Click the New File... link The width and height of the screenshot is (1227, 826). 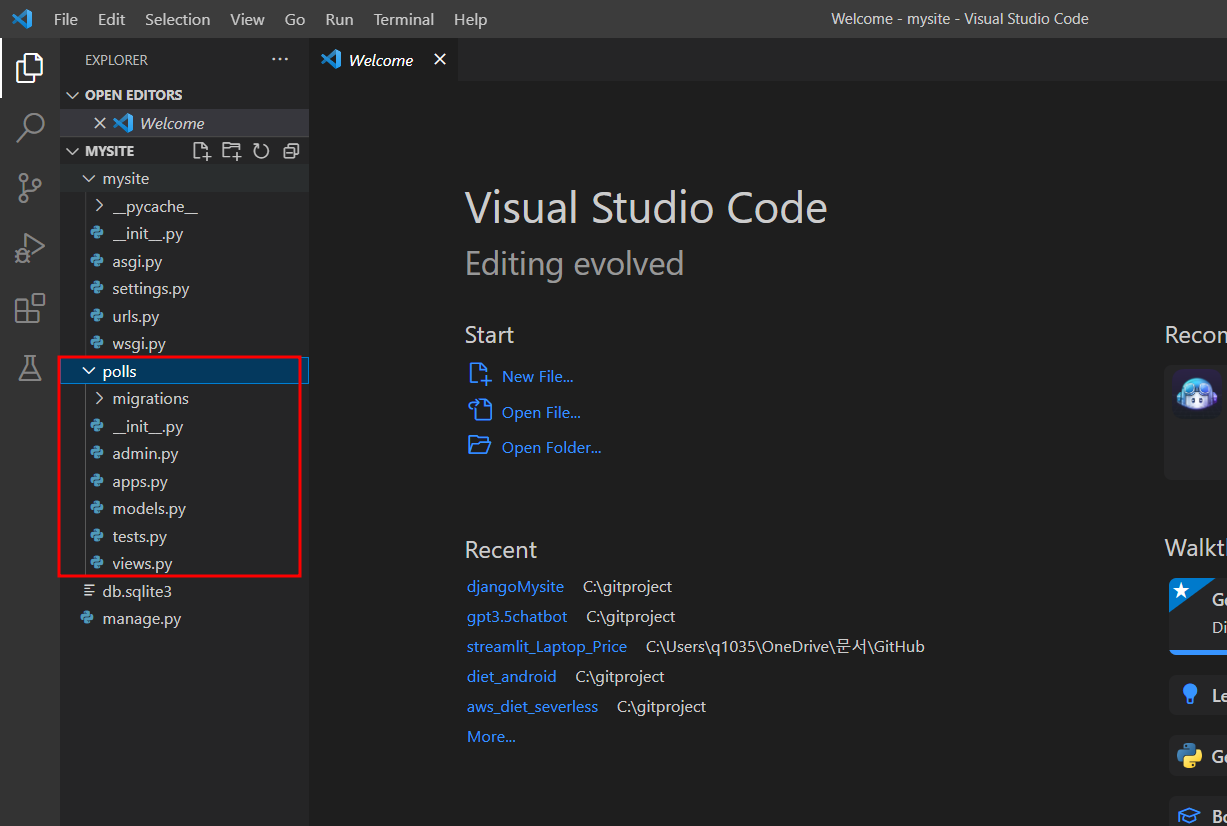[x=538, y=376]
